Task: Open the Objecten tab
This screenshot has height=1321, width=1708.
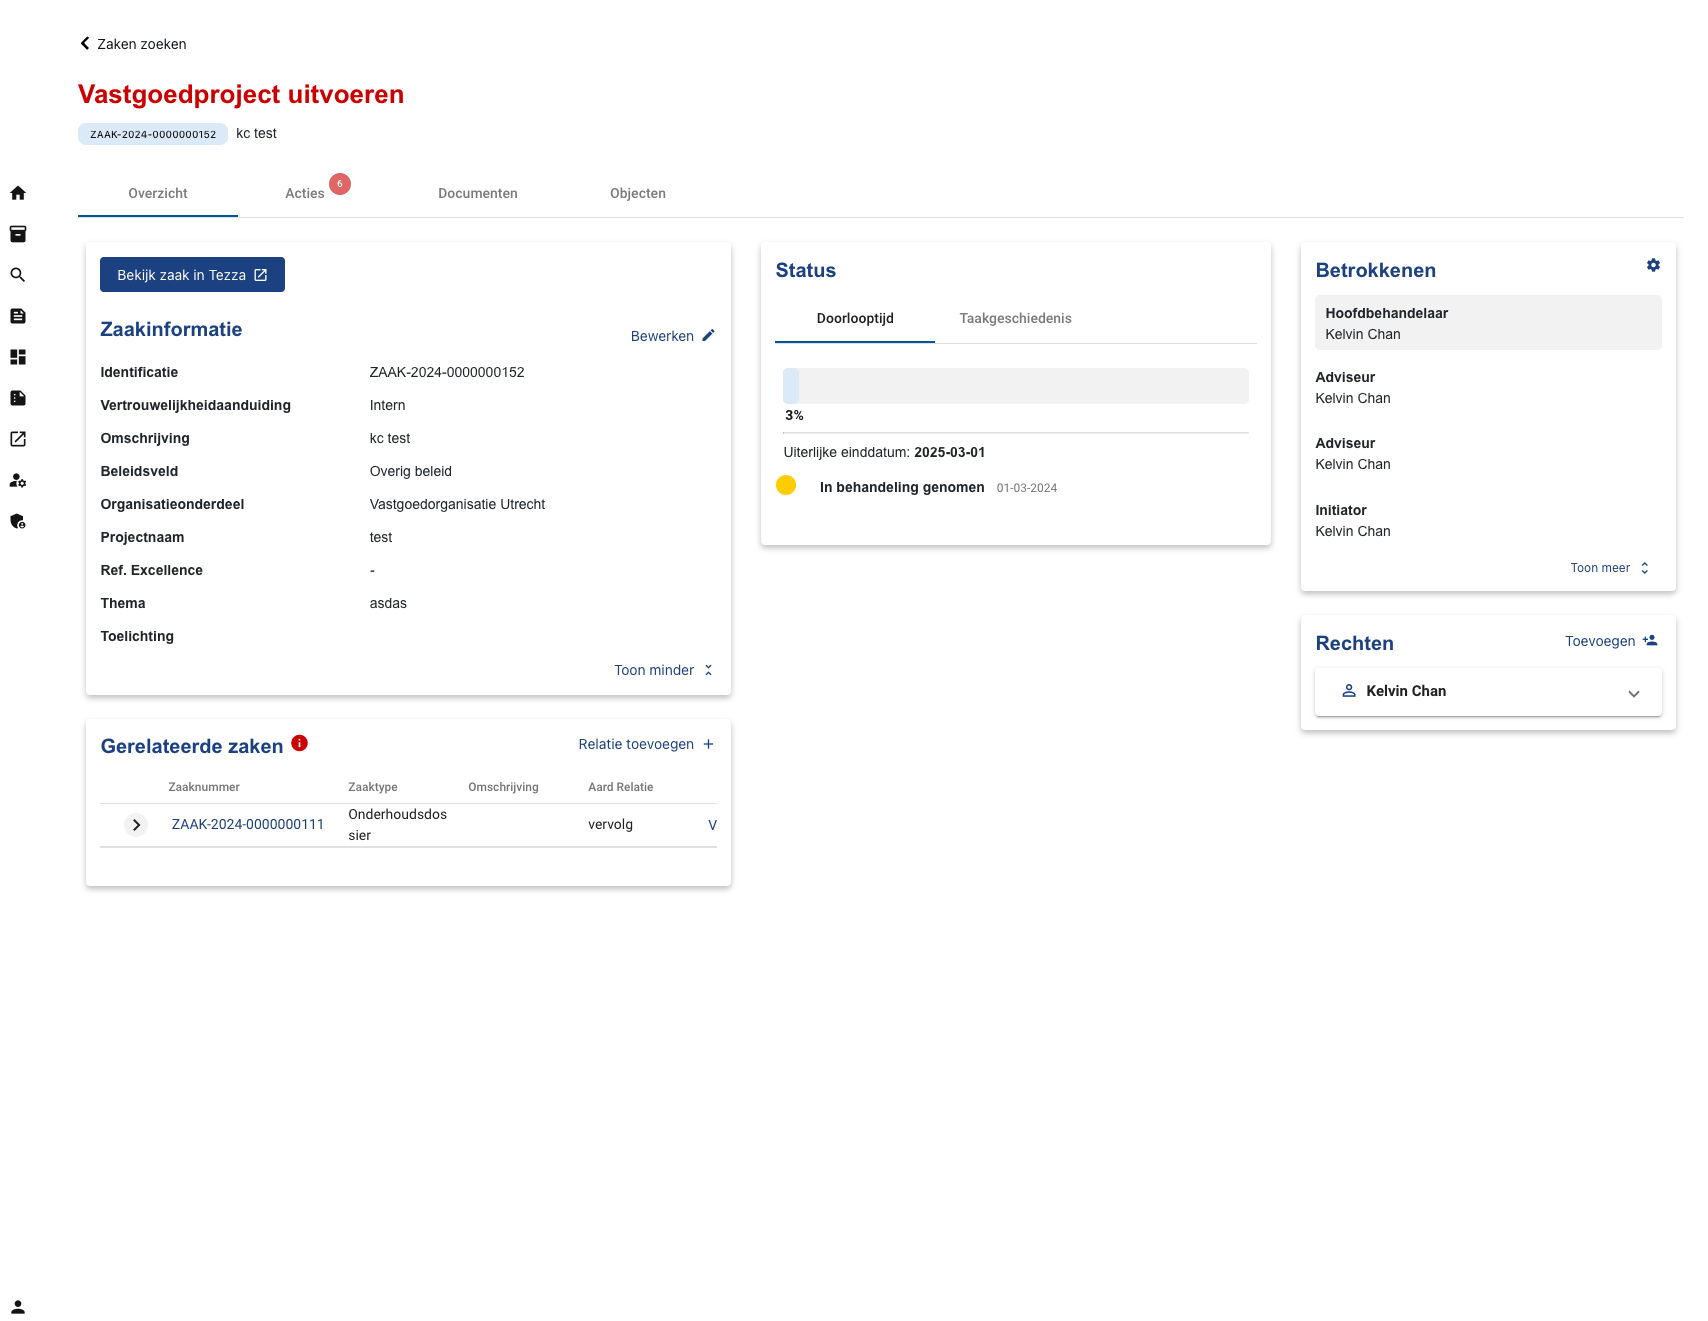Action: [638, 194]
